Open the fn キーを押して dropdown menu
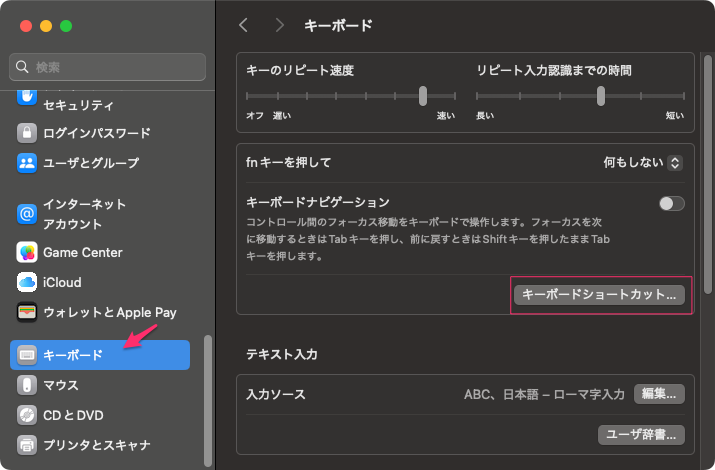 pos(643,162)
